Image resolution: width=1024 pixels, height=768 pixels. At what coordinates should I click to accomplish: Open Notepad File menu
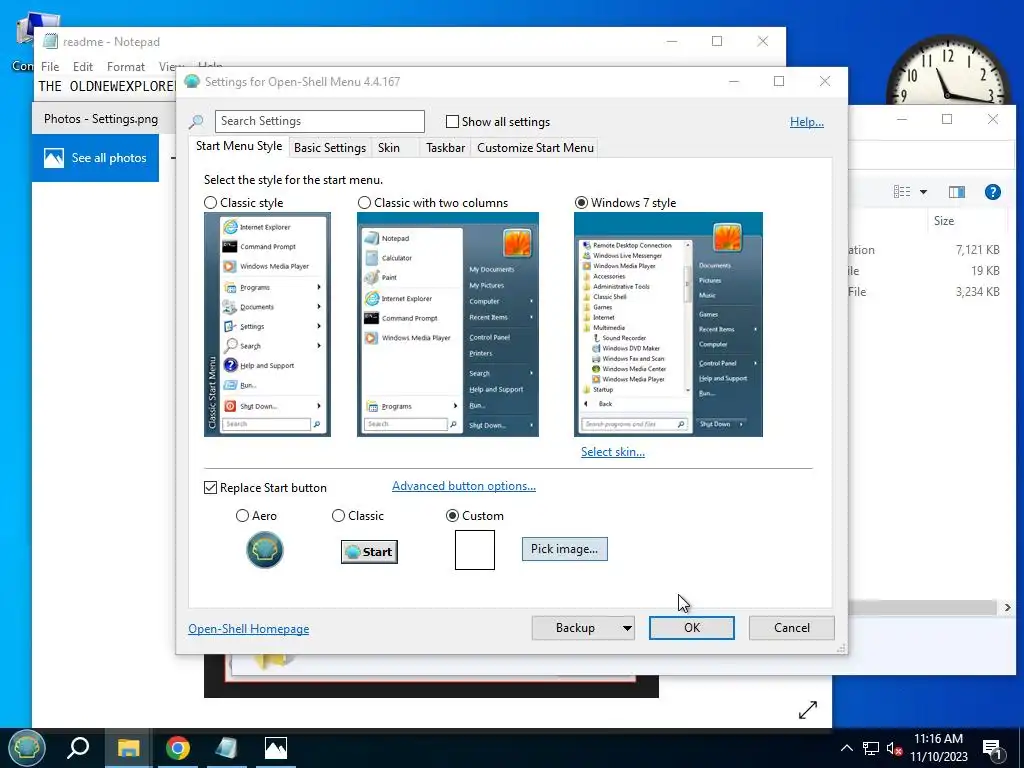point(50,67)
